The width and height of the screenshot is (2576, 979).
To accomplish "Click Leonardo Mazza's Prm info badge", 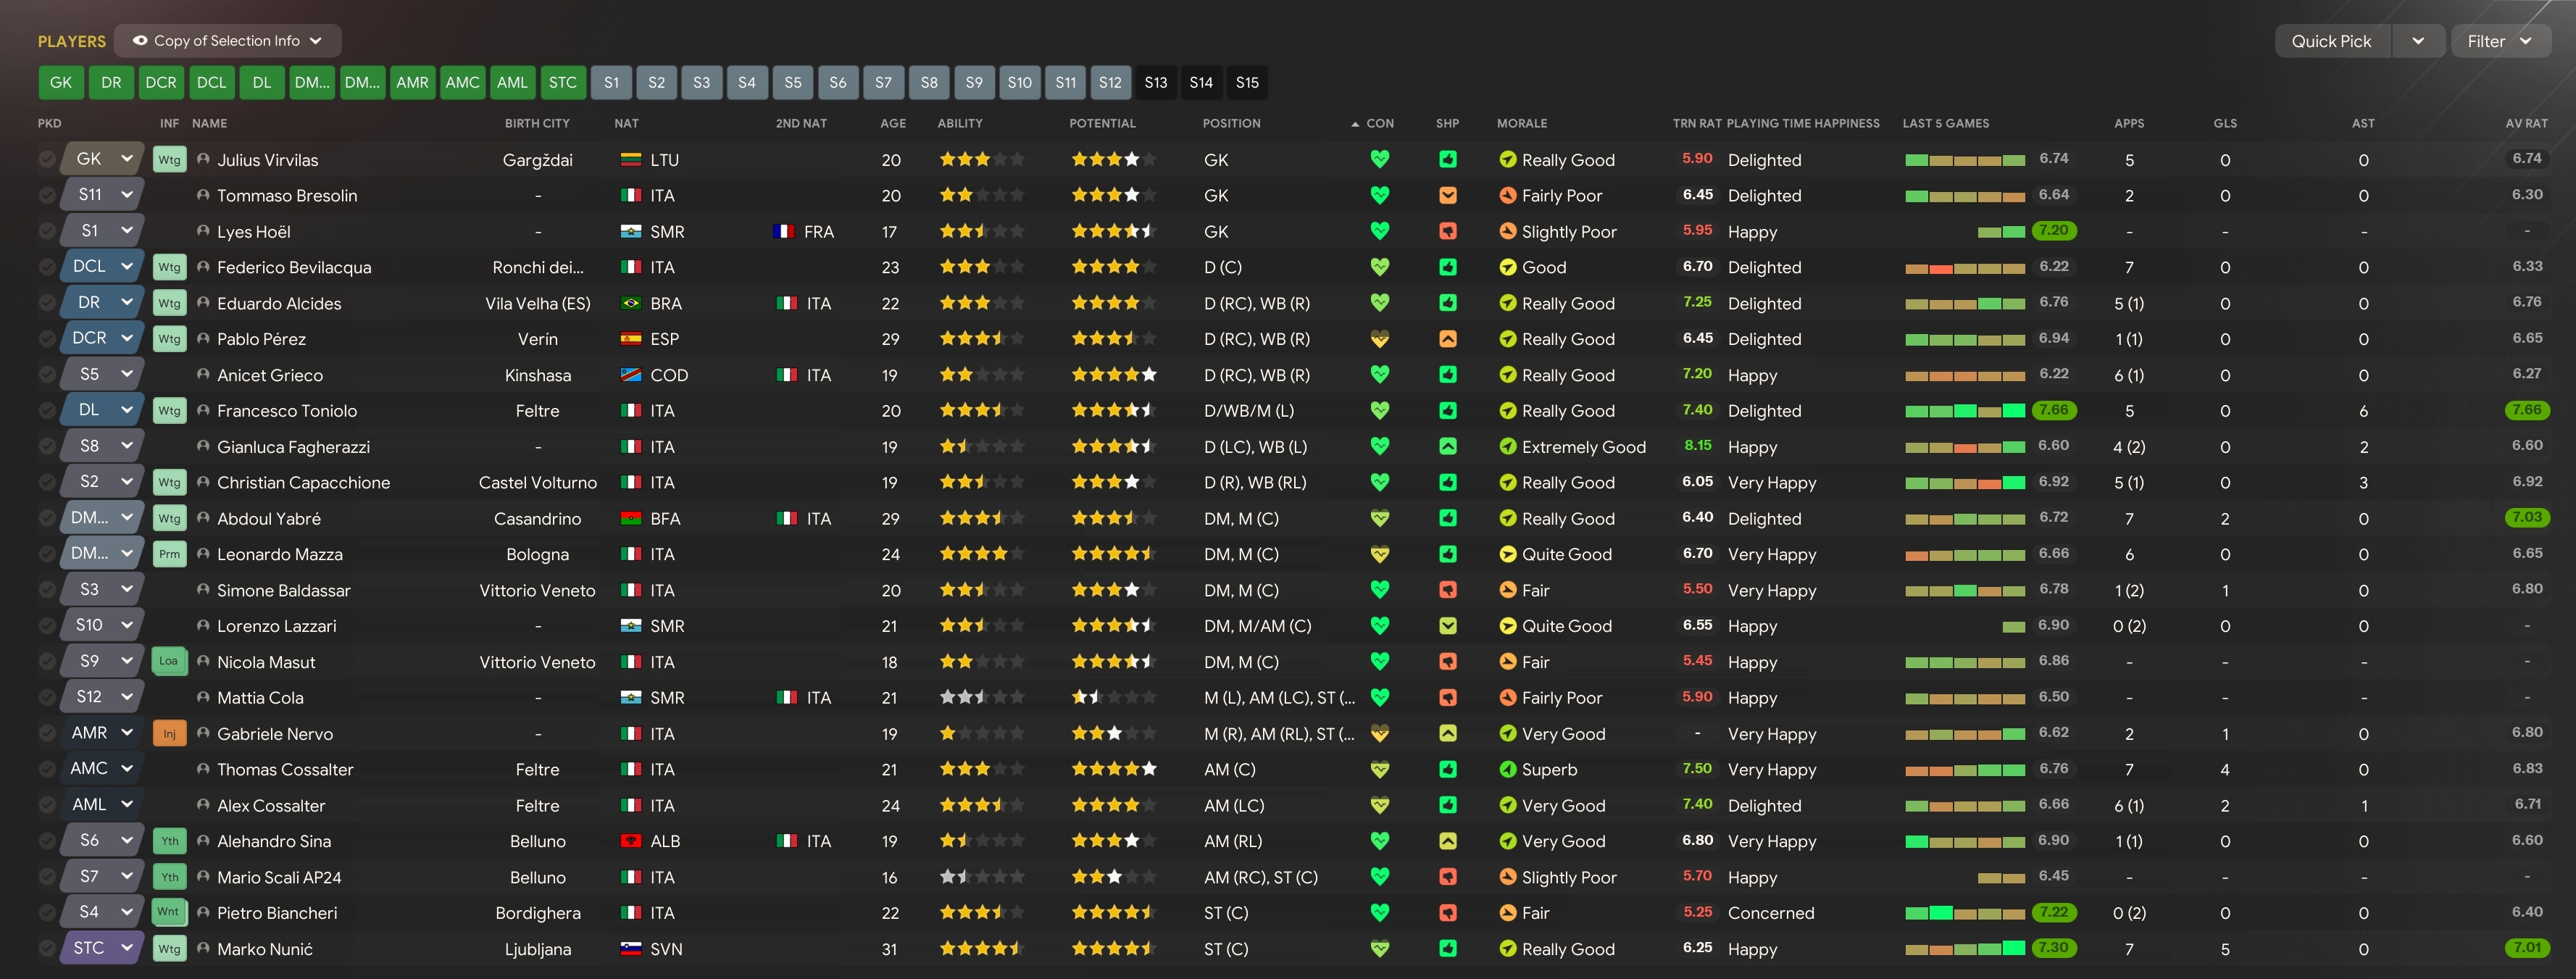I will pyautogui.click(x=169, y=555).
